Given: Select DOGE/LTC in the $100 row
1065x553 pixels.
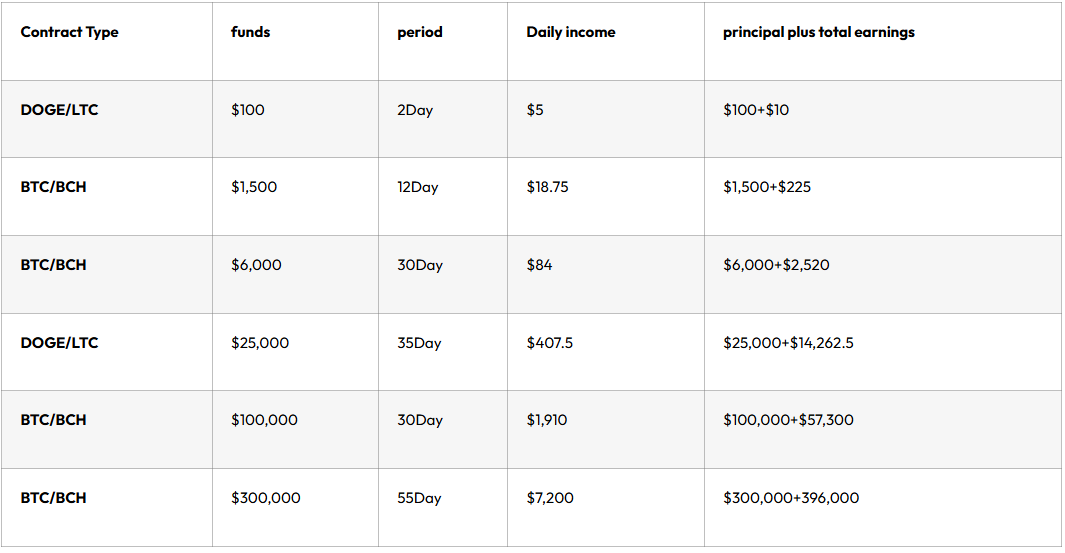Looking at the screenshot, I should [59, 110].
